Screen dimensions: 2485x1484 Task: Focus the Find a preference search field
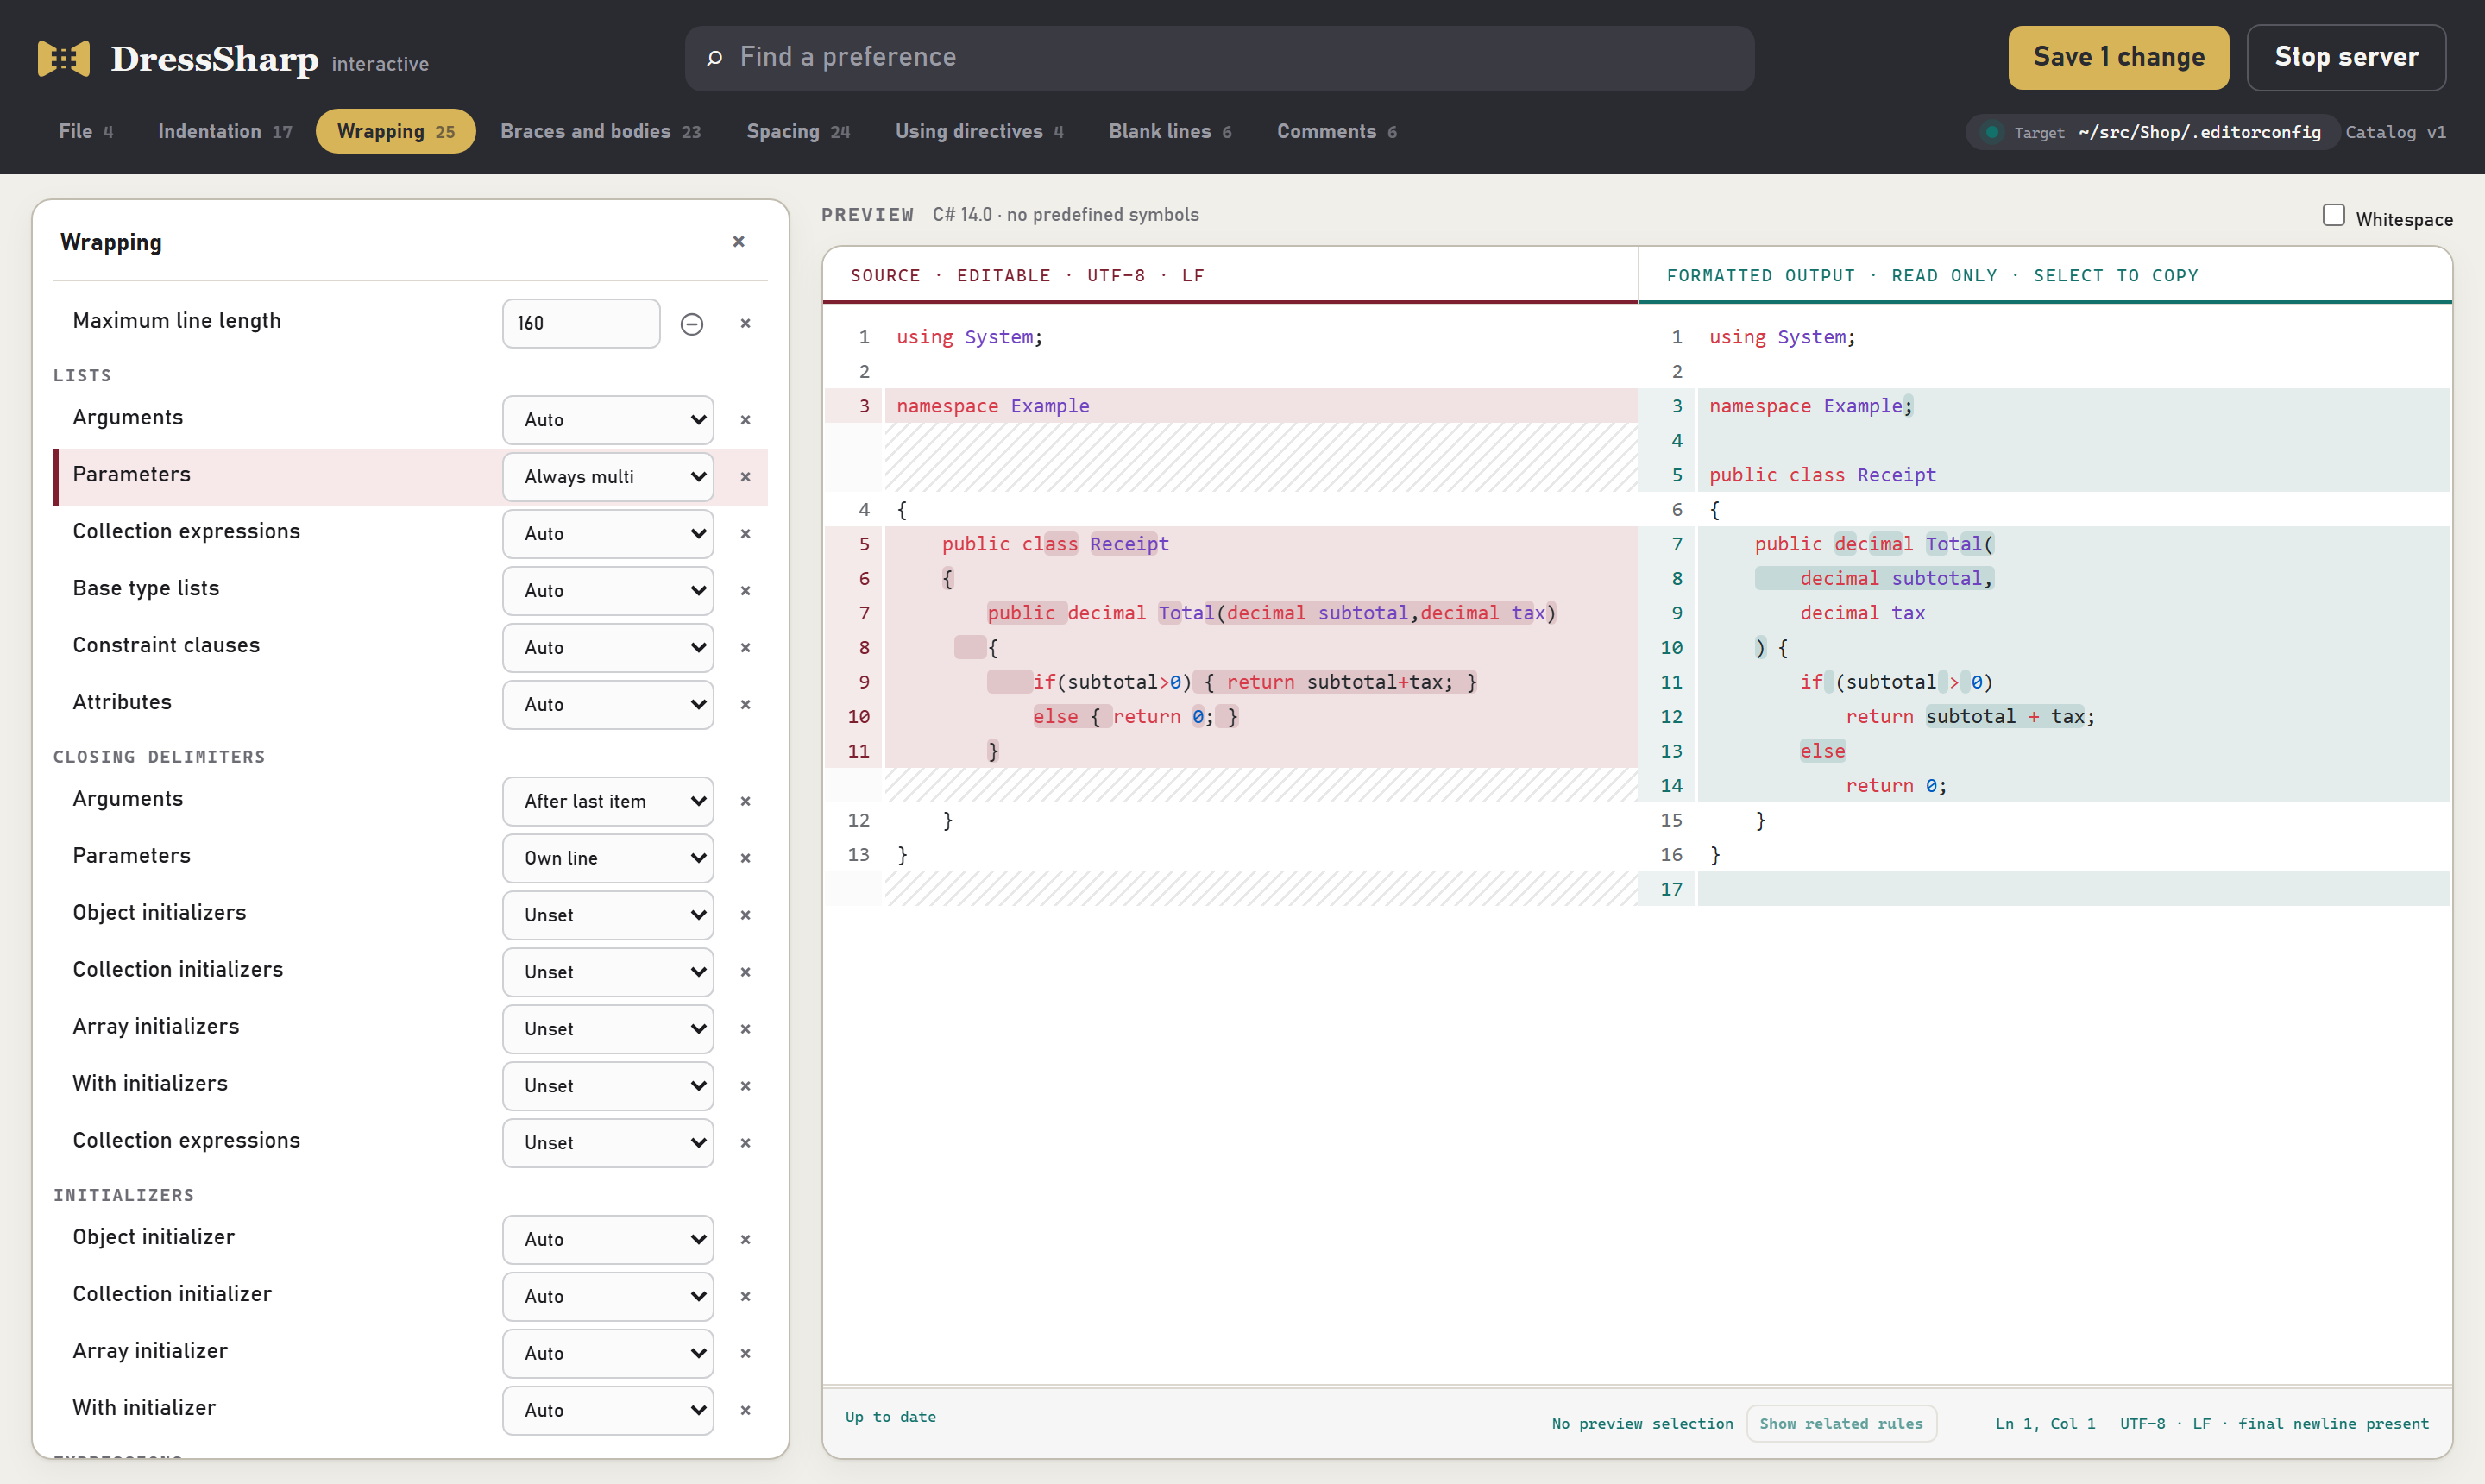[x=1219, y=58]
